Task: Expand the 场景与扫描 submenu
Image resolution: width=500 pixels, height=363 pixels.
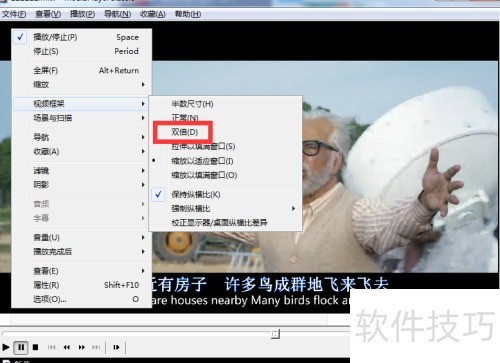Action: (x=82, y=118)
